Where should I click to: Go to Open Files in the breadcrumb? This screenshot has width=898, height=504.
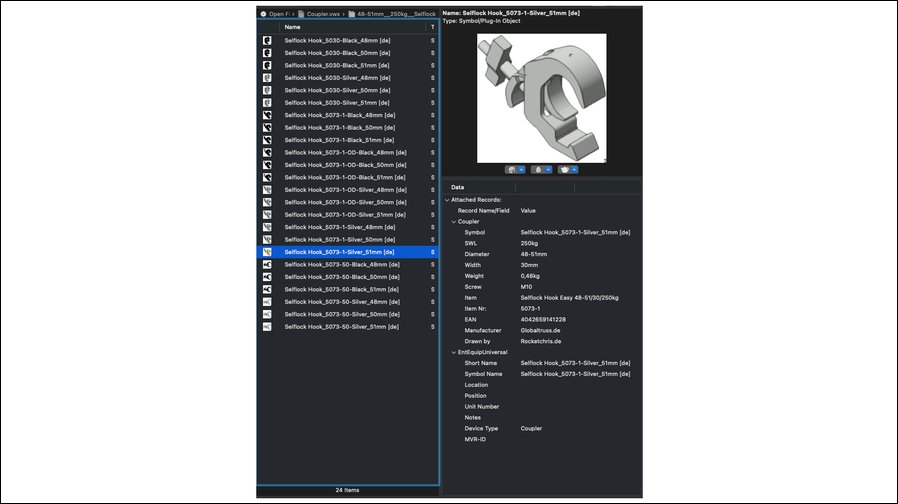coord(279,14)
